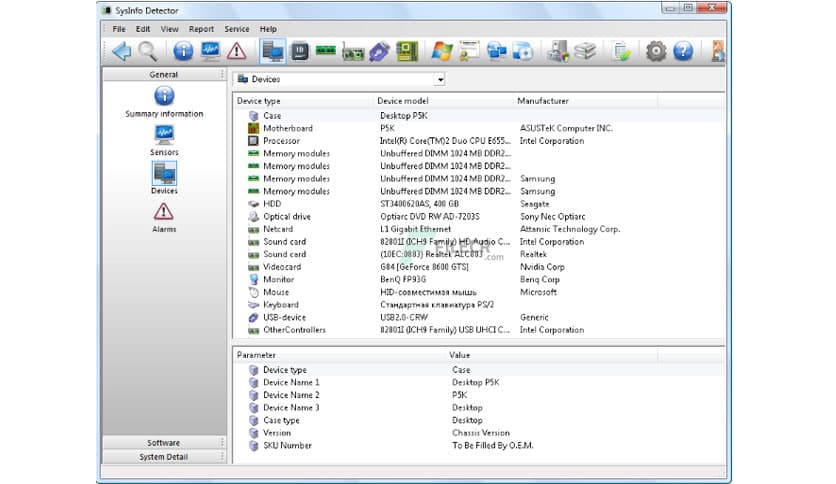
Task: Click the alarms warning triangle in toolbar
Action: [x=236, y=51]
